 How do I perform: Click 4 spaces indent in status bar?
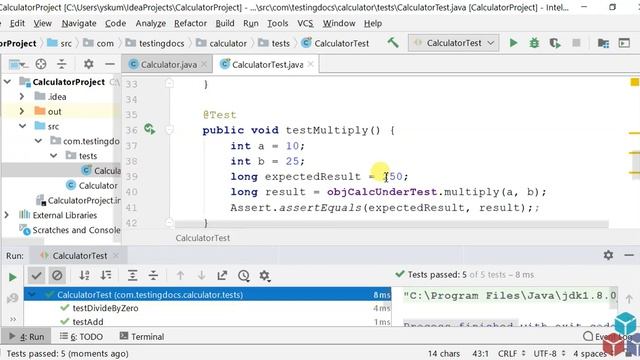[590, 353]
